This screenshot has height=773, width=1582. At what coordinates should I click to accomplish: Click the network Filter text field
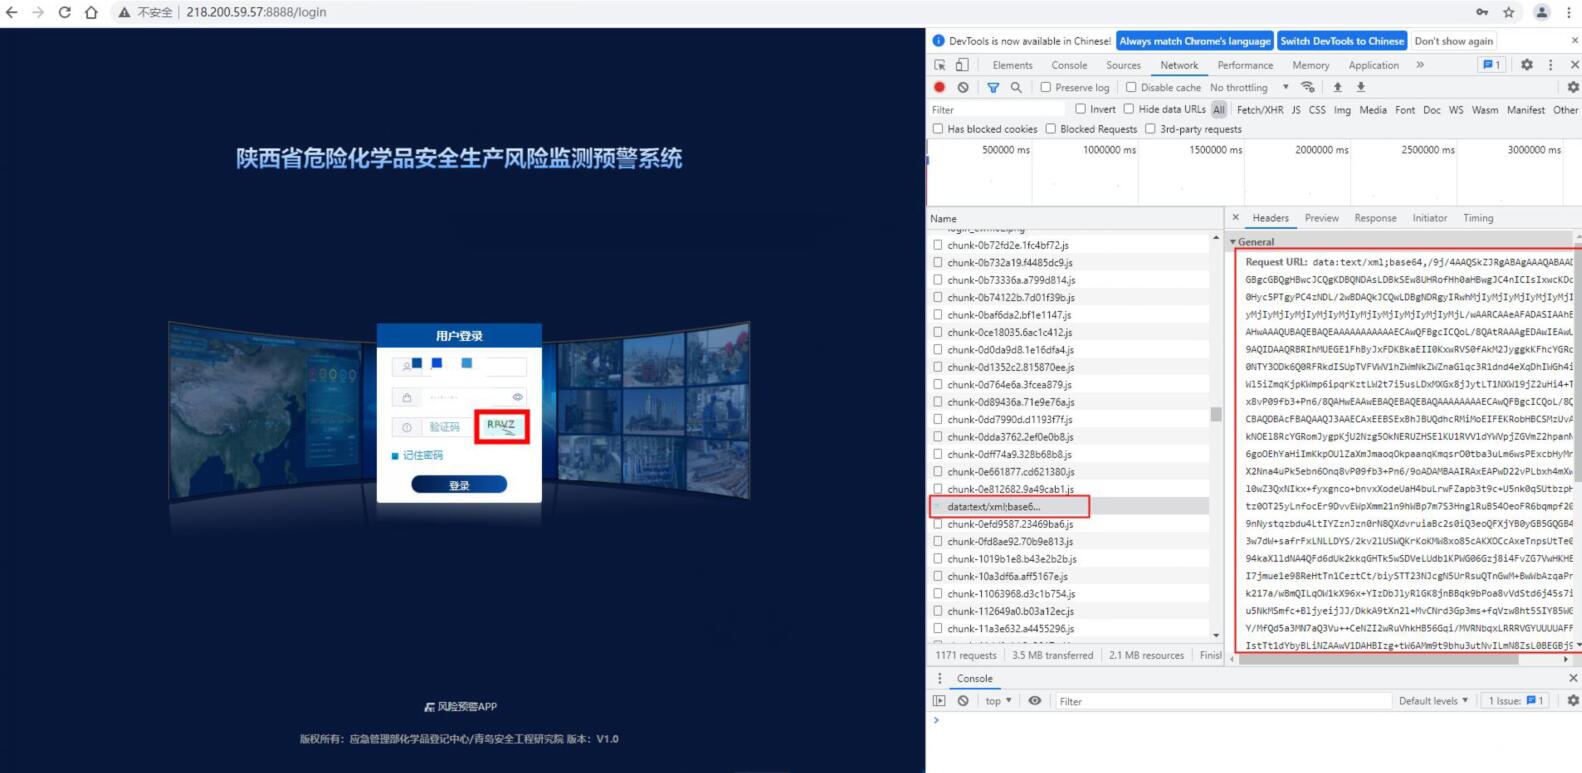click(1000, 110)
